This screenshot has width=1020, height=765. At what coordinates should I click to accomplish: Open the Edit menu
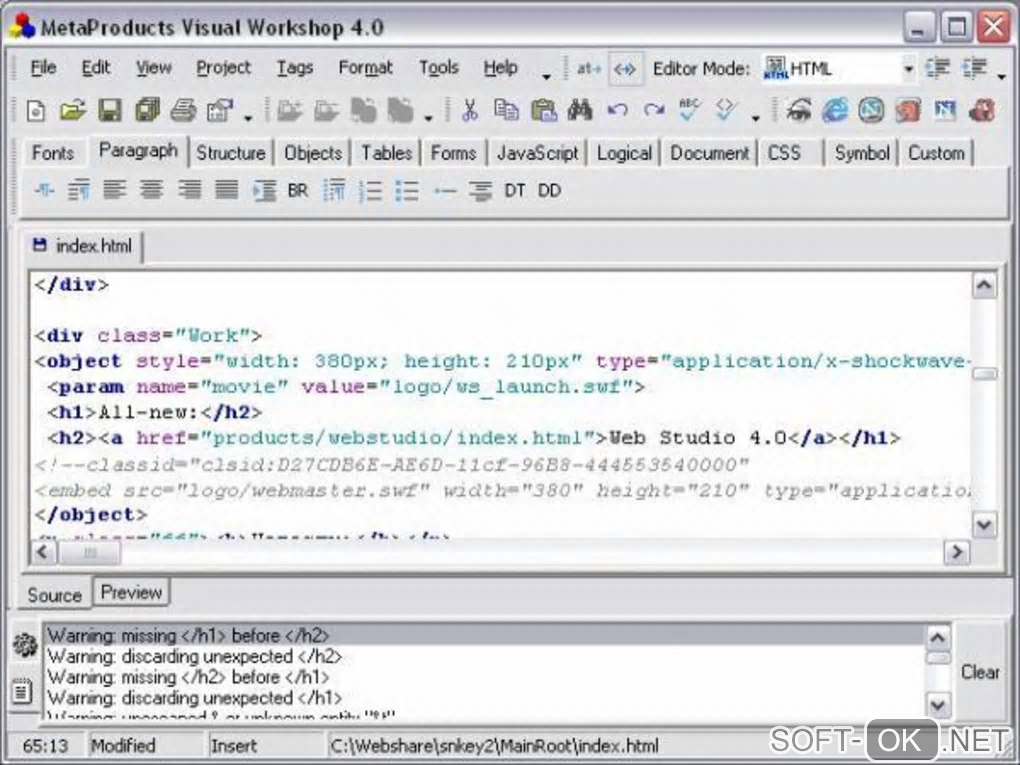[95, 68]
